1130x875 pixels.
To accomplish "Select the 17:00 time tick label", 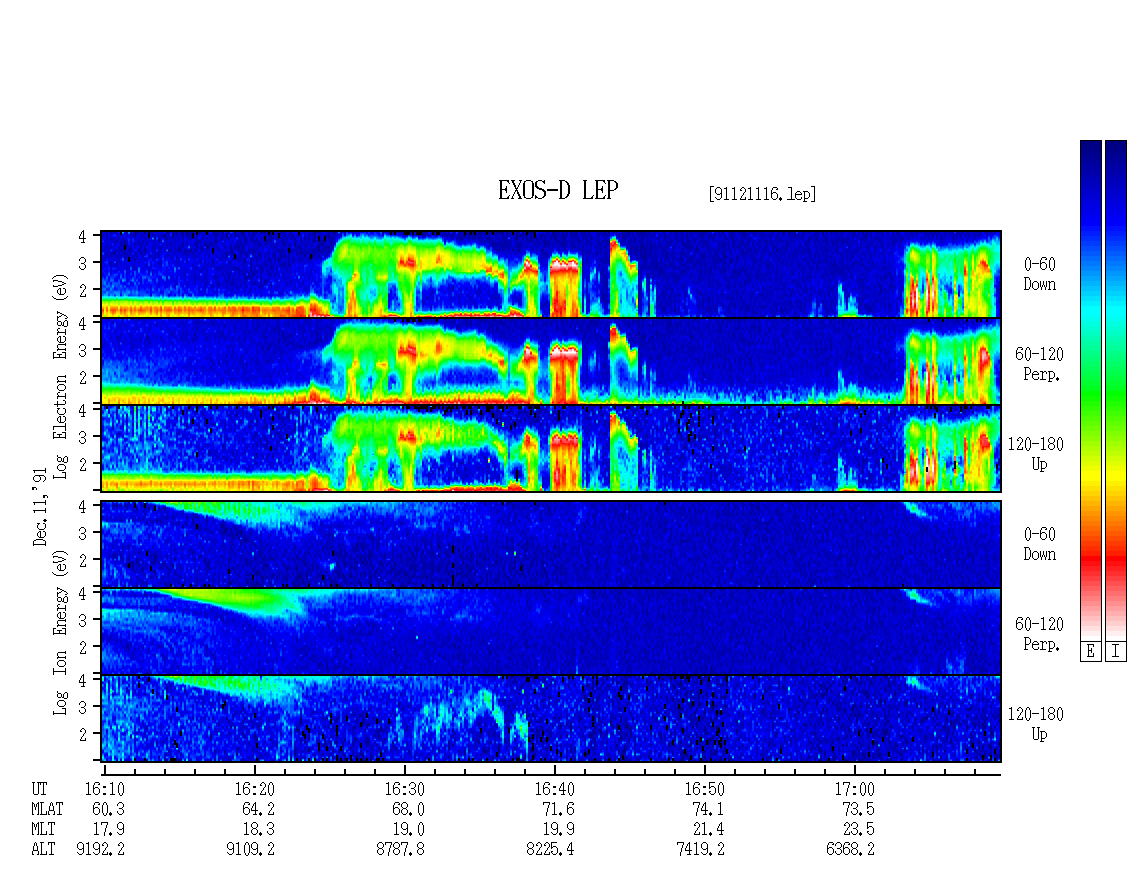I will point(854,789).
